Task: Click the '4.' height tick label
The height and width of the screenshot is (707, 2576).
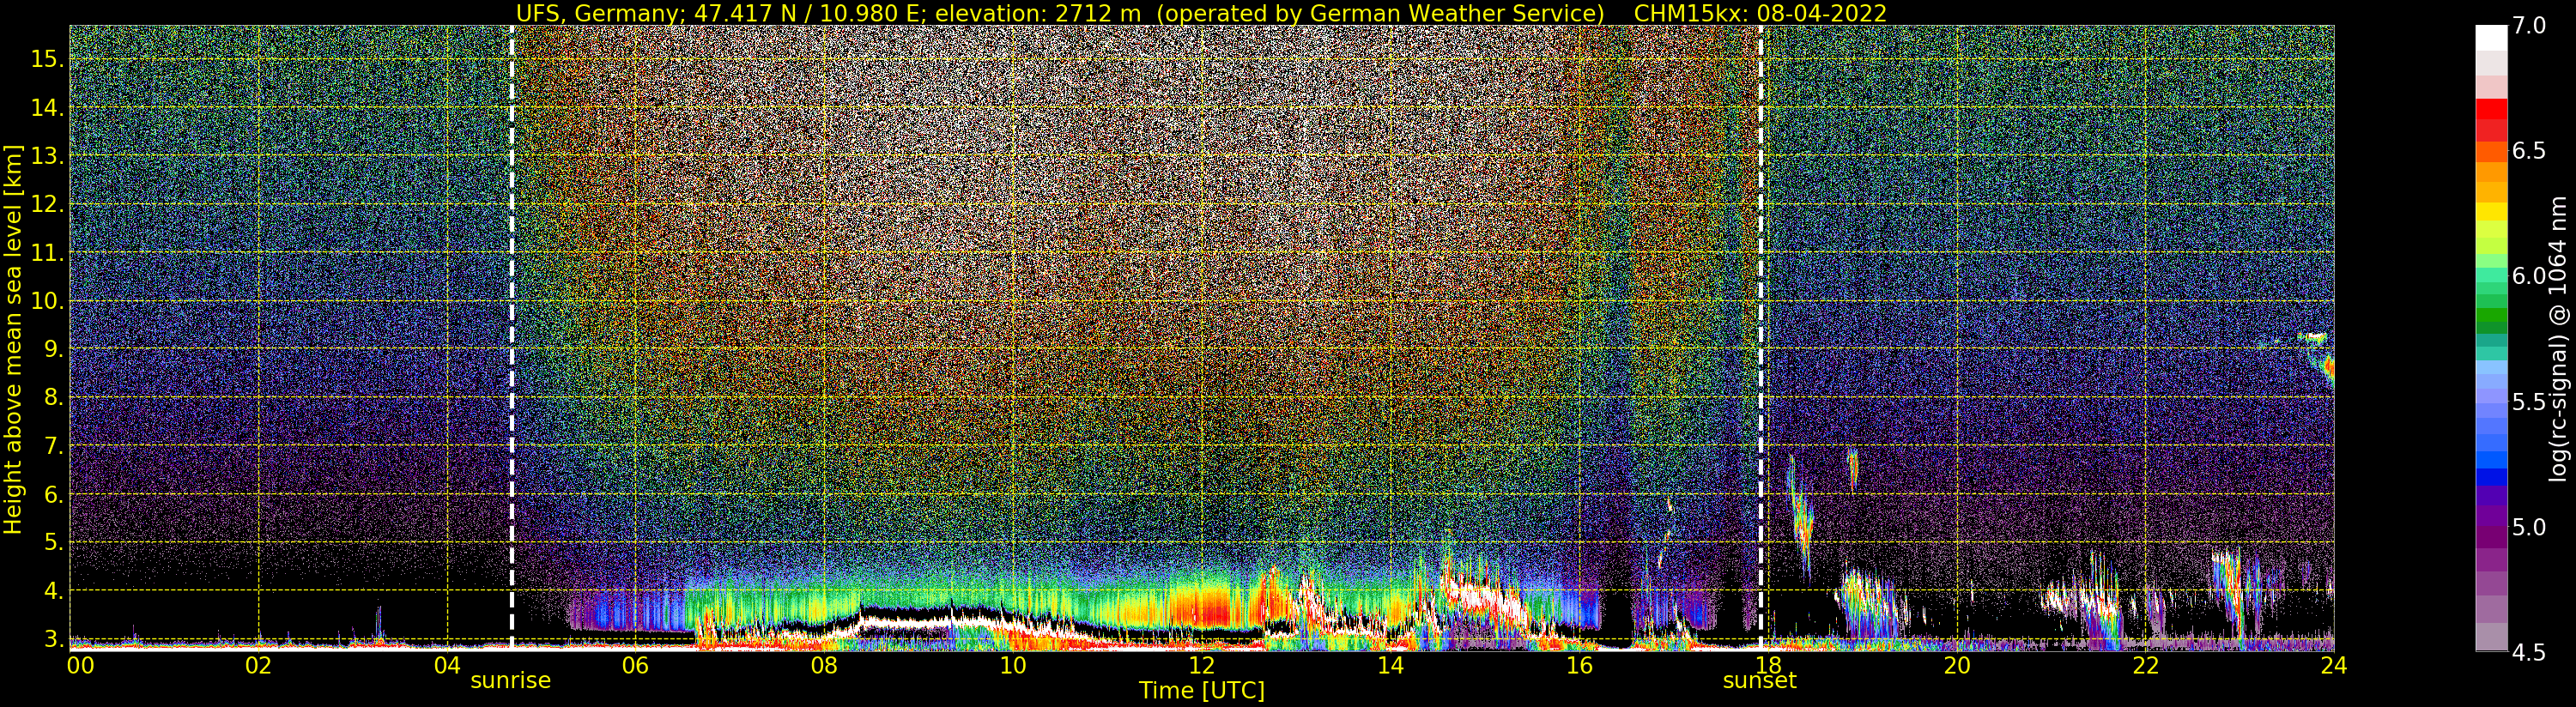Action: (53, 591)
